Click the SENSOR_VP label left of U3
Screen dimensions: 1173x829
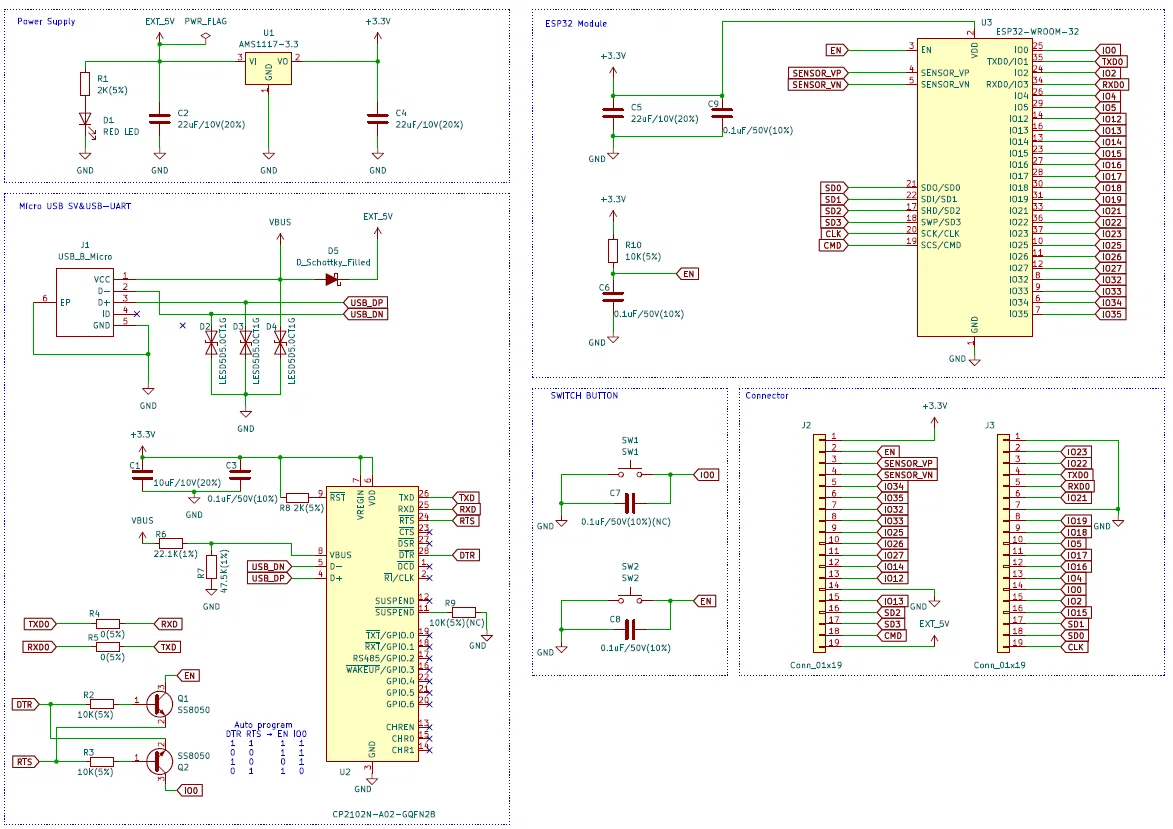(x=818, y=73)
